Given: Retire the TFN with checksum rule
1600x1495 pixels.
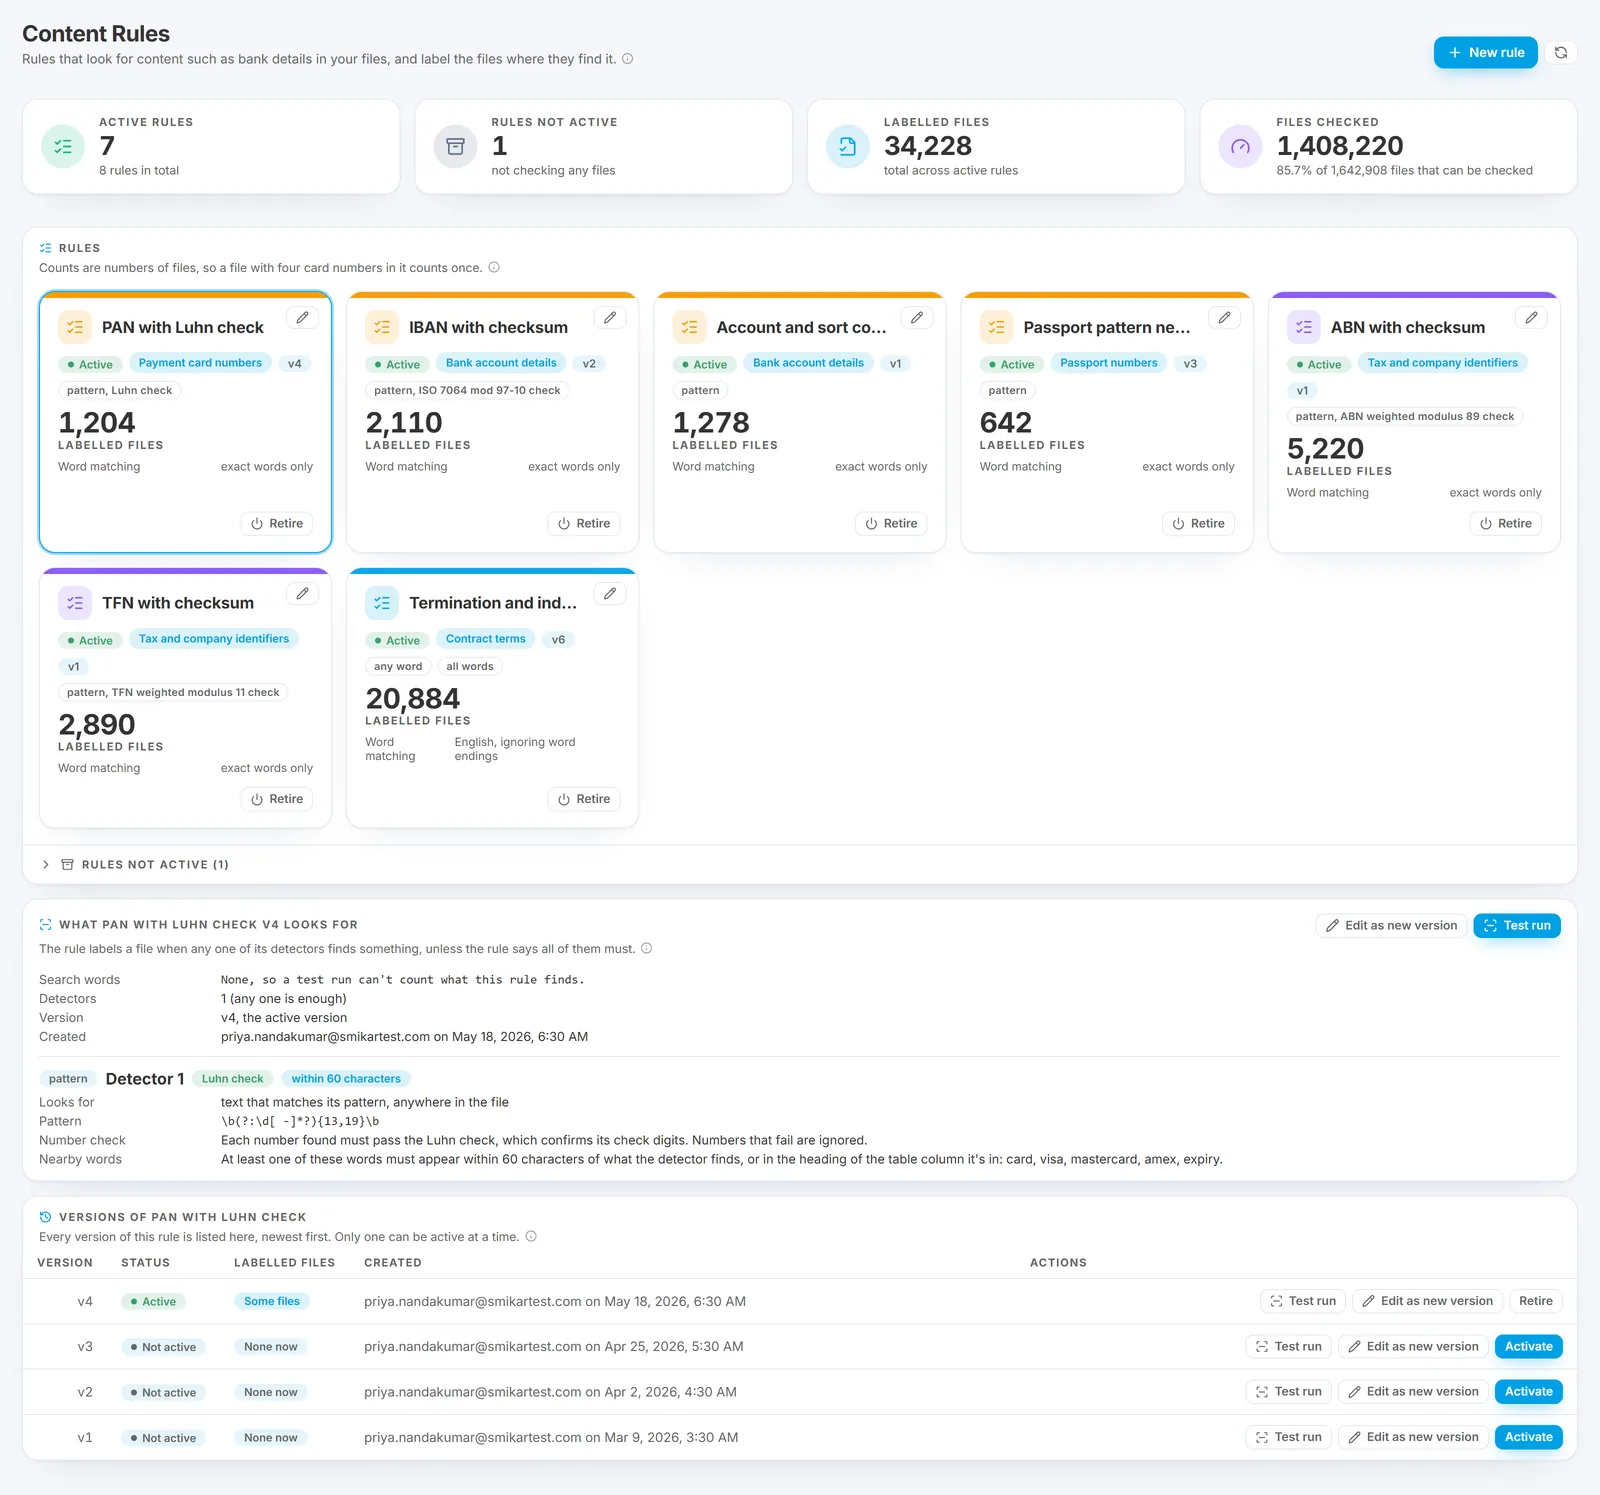Looking at the screenshot, I should pos(277,800).
